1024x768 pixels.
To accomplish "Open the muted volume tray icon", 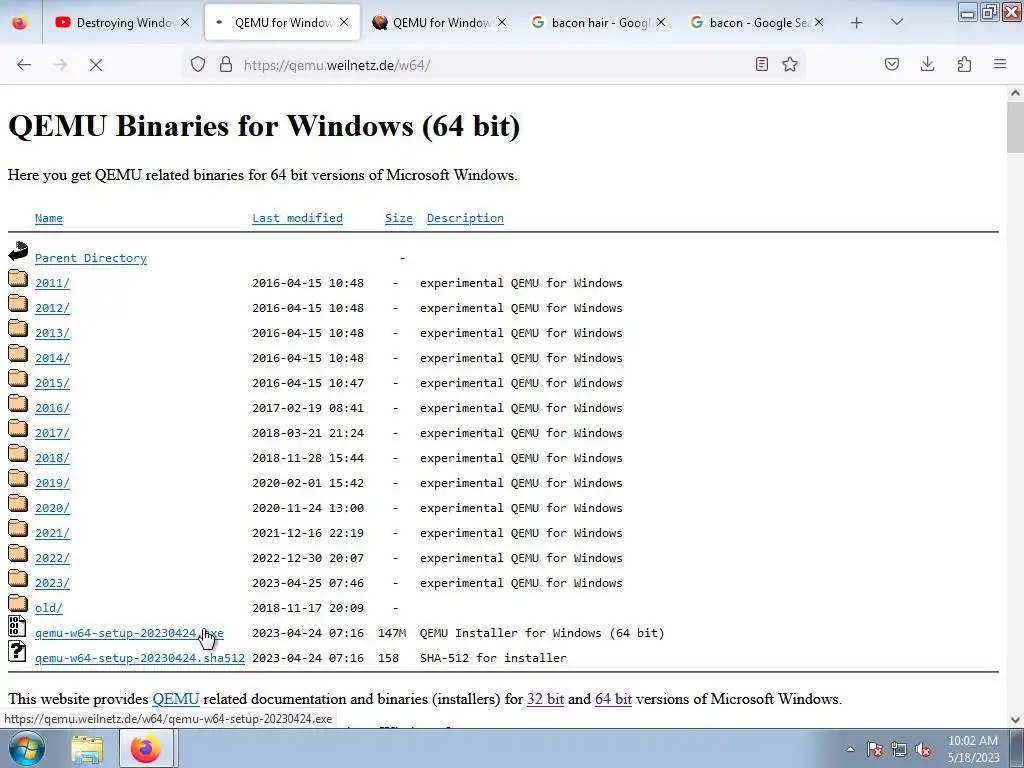I will tap(923, 750).
